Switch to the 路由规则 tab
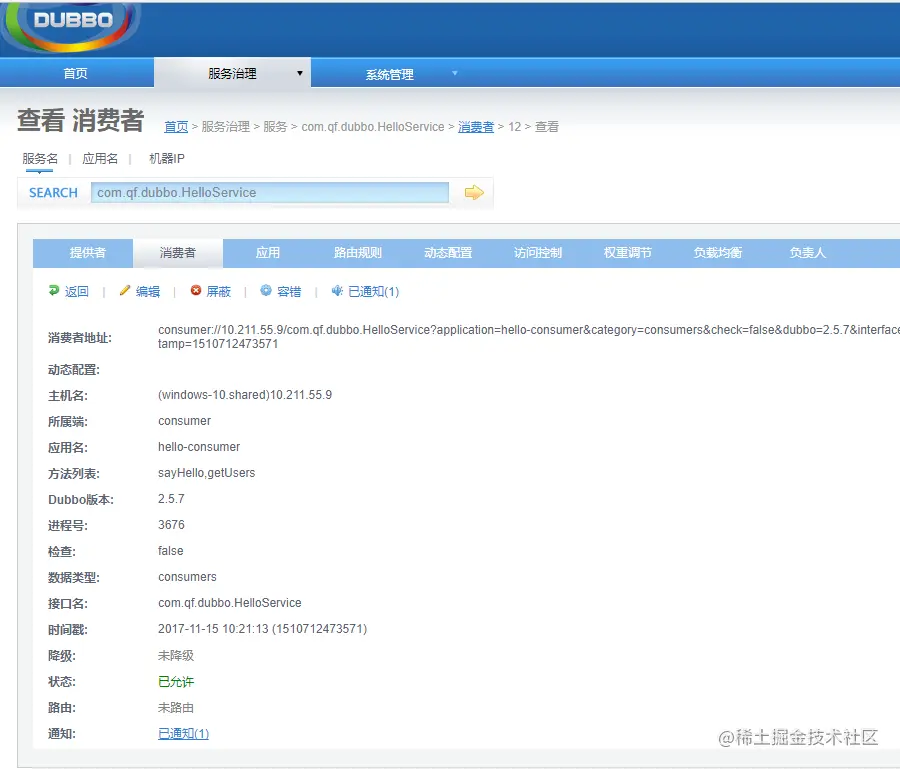Viewport: 900px width, 769px height. click(358, 253)
